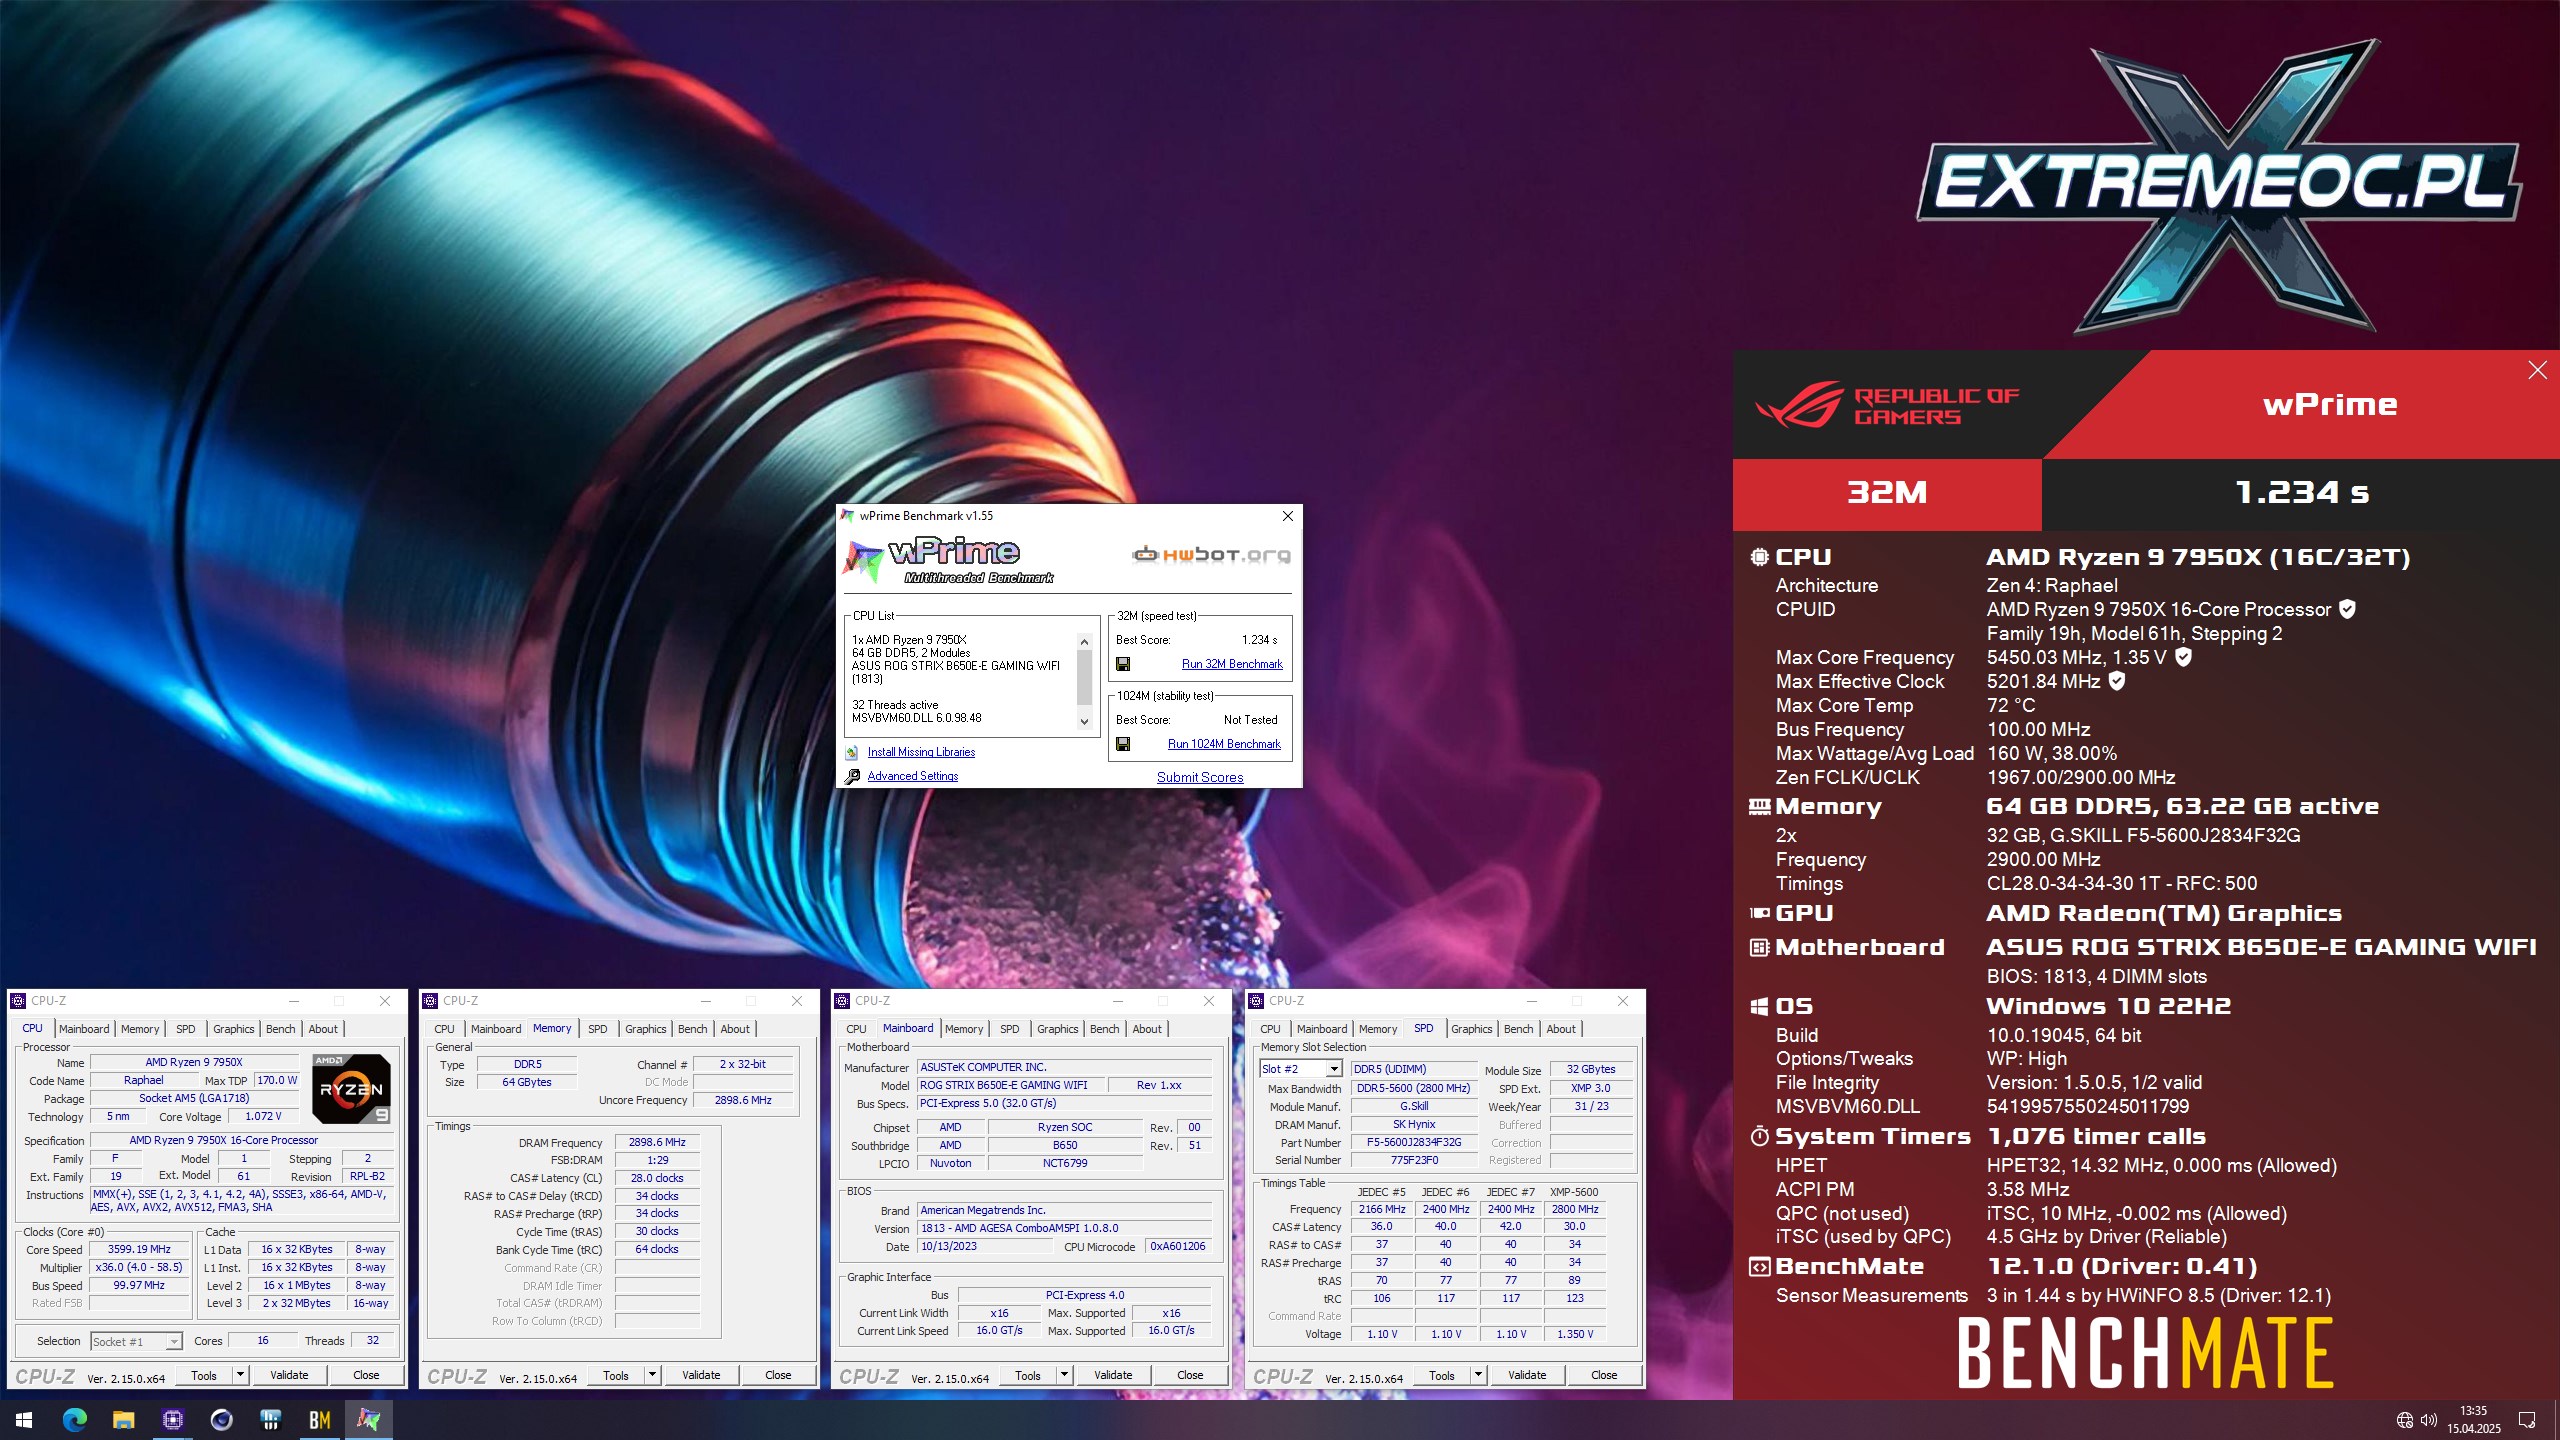The width and height of the screenshot is (2560, 1440).
Task: Click the 1.234 s score in BenchMate
Action: pos(2302,493)
